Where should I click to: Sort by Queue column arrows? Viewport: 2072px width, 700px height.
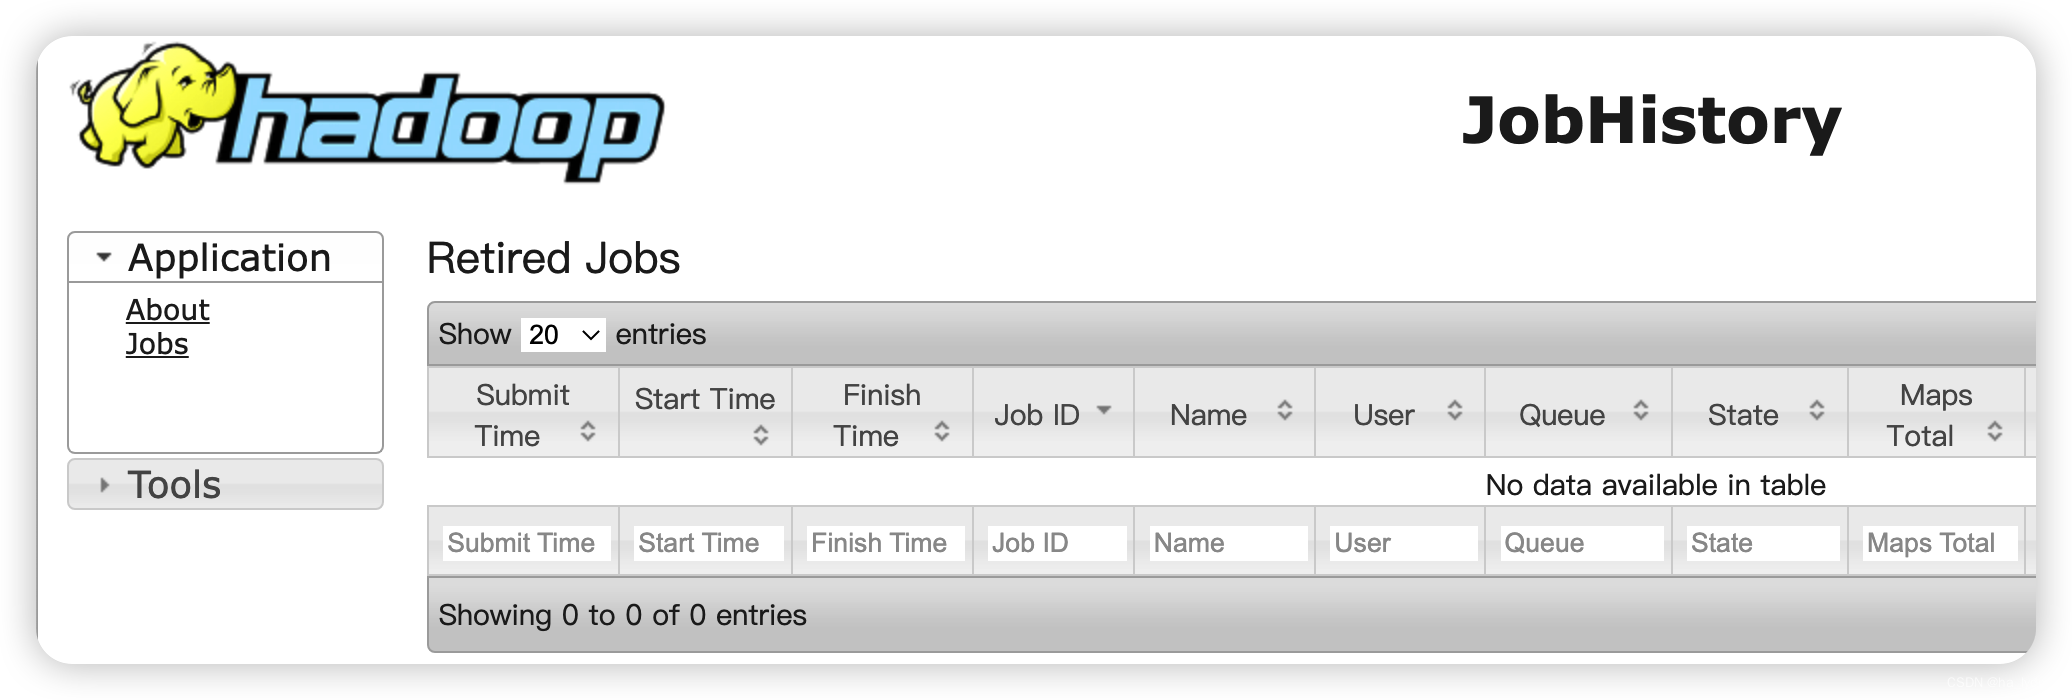1641,410
